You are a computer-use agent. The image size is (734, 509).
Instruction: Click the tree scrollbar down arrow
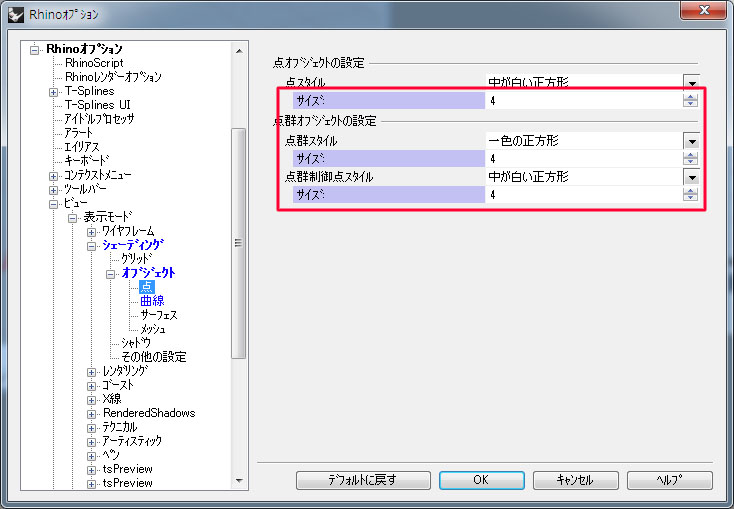239,481
